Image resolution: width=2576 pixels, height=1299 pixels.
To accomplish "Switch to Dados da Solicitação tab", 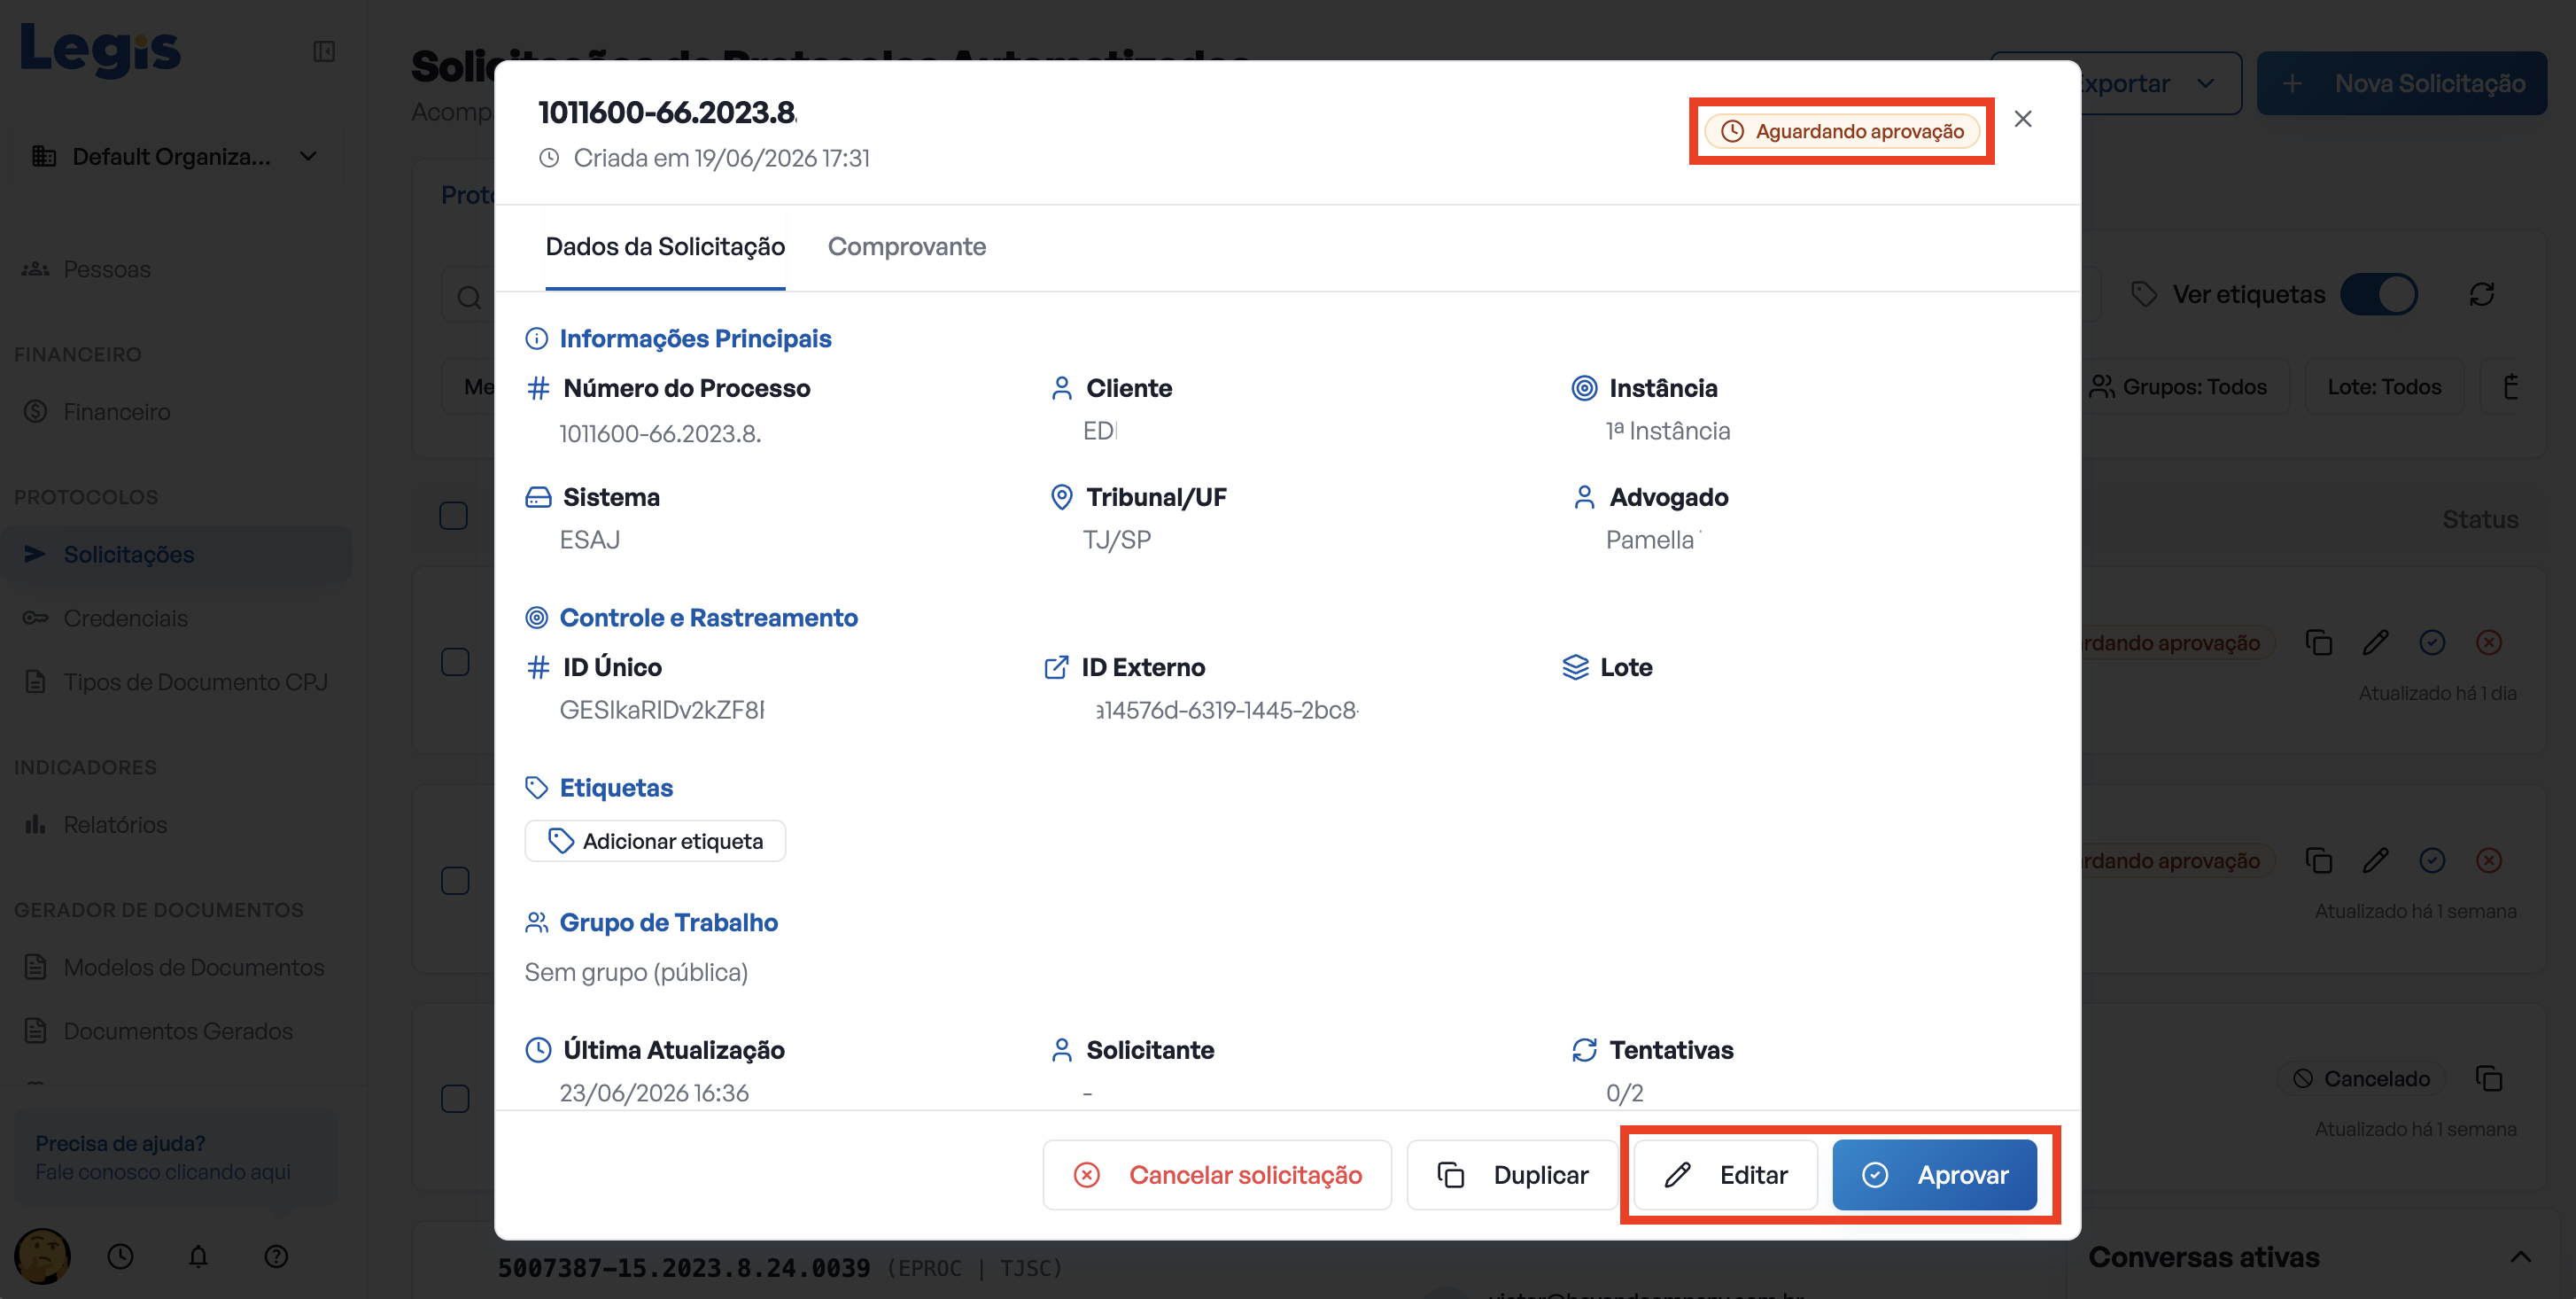I will 665,247.
